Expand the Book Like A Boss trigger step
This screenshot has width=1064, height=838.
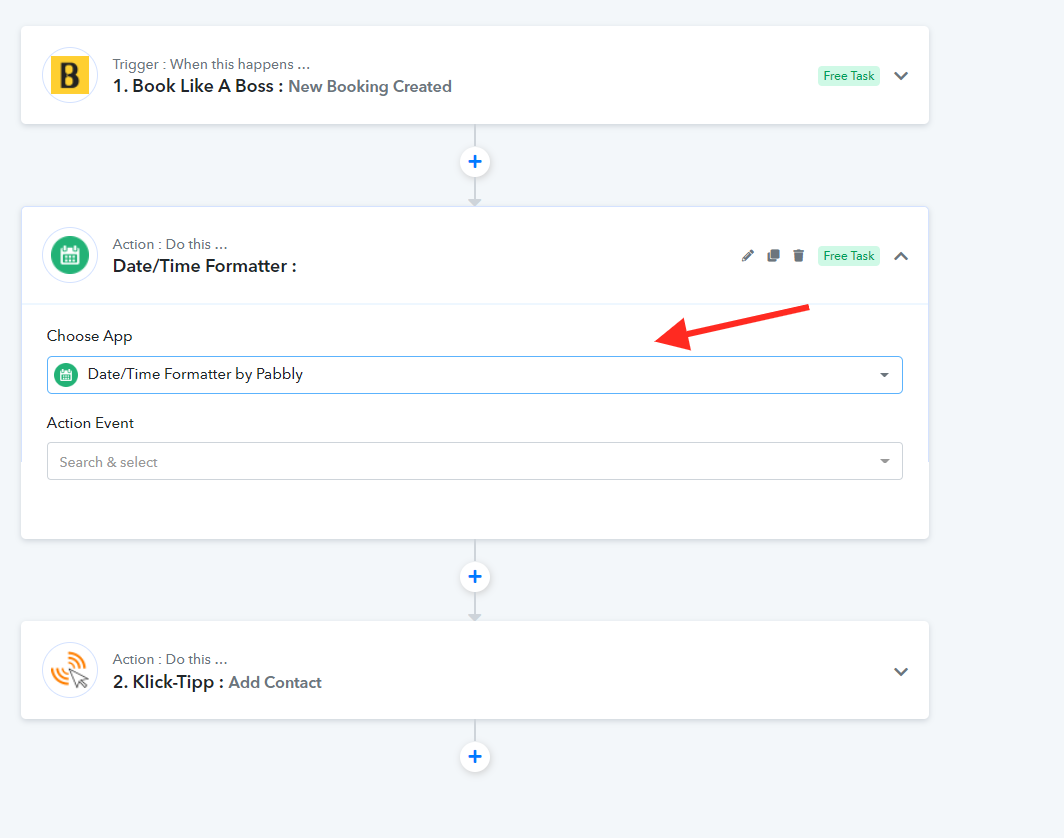pyautogui.click(x=901, y=76)
